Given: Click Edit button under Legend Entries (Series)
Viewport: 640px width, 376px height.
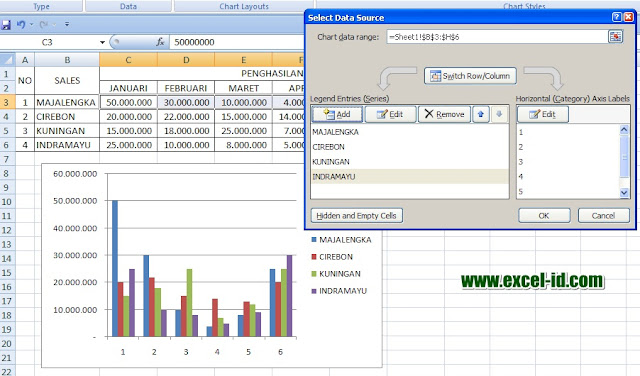Looking at the screenshot, I should coord(390,114).
